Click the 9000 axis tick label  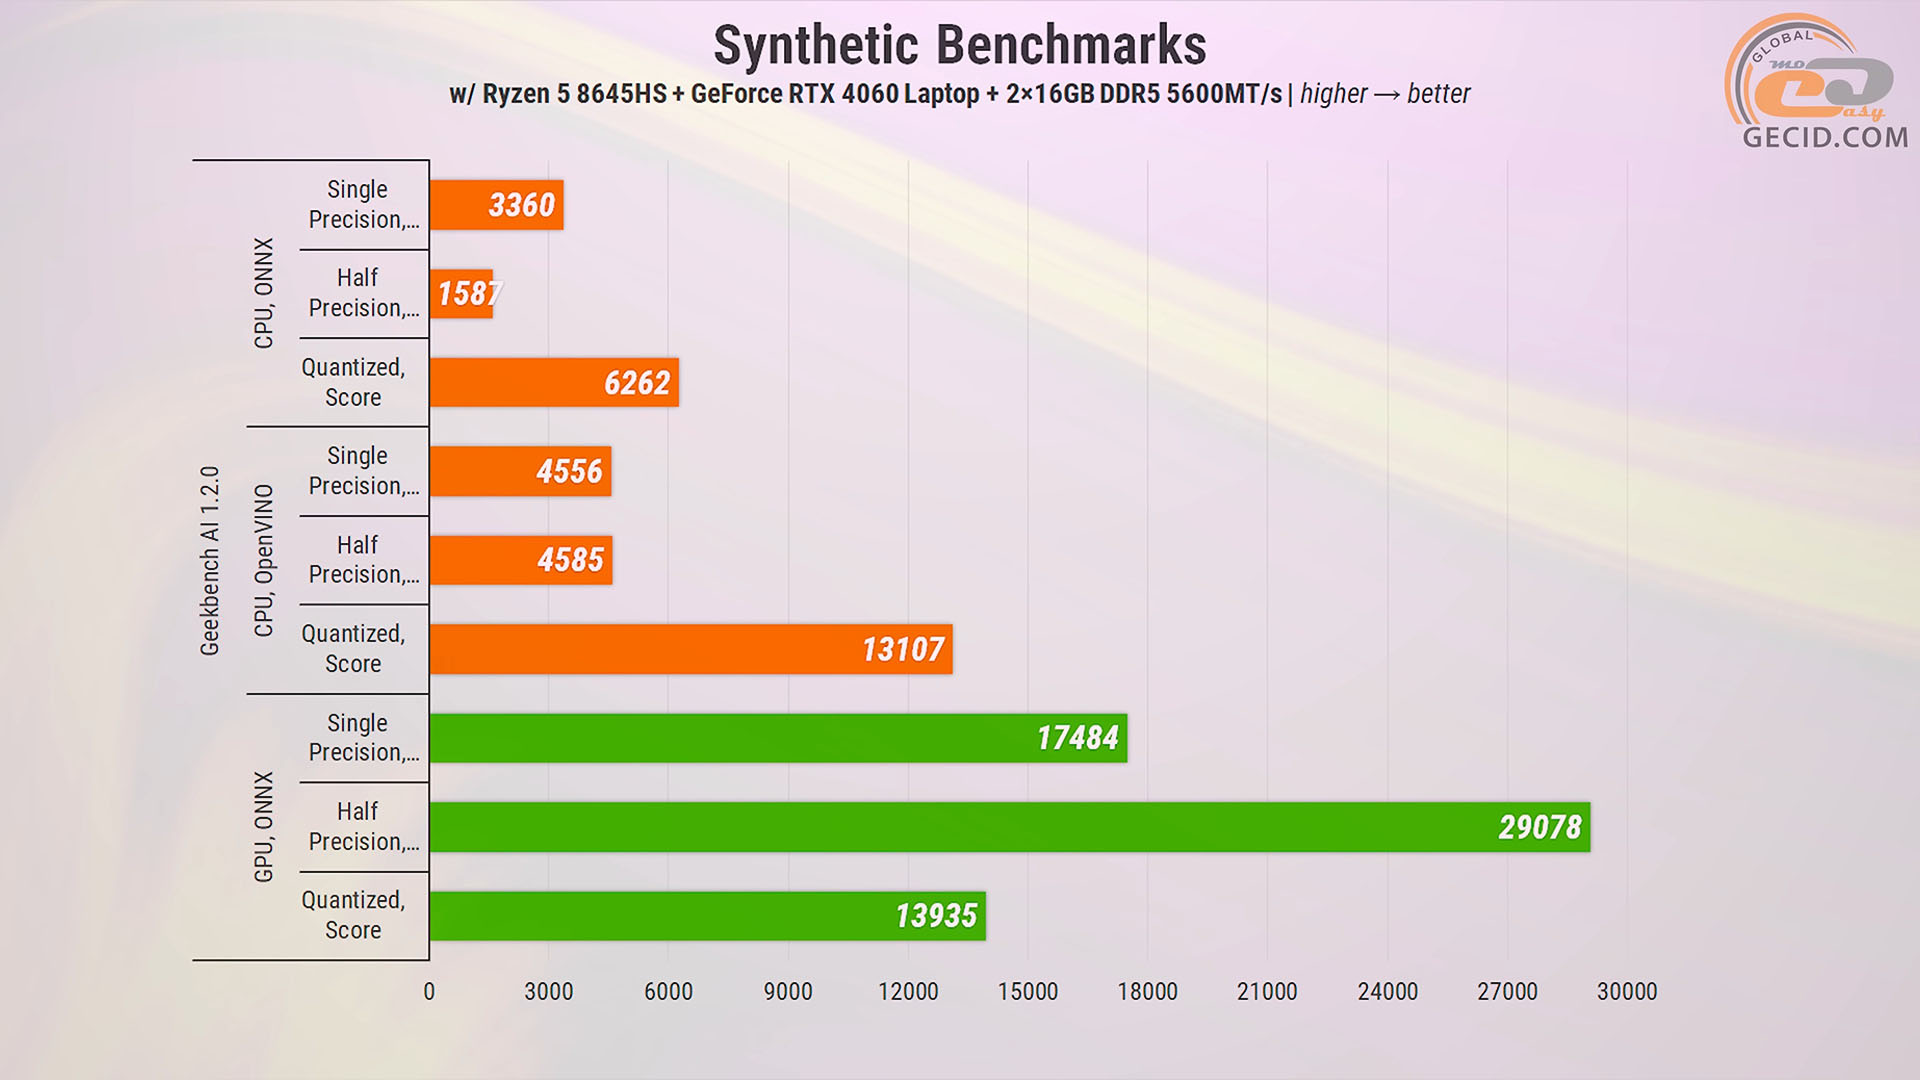788,992
